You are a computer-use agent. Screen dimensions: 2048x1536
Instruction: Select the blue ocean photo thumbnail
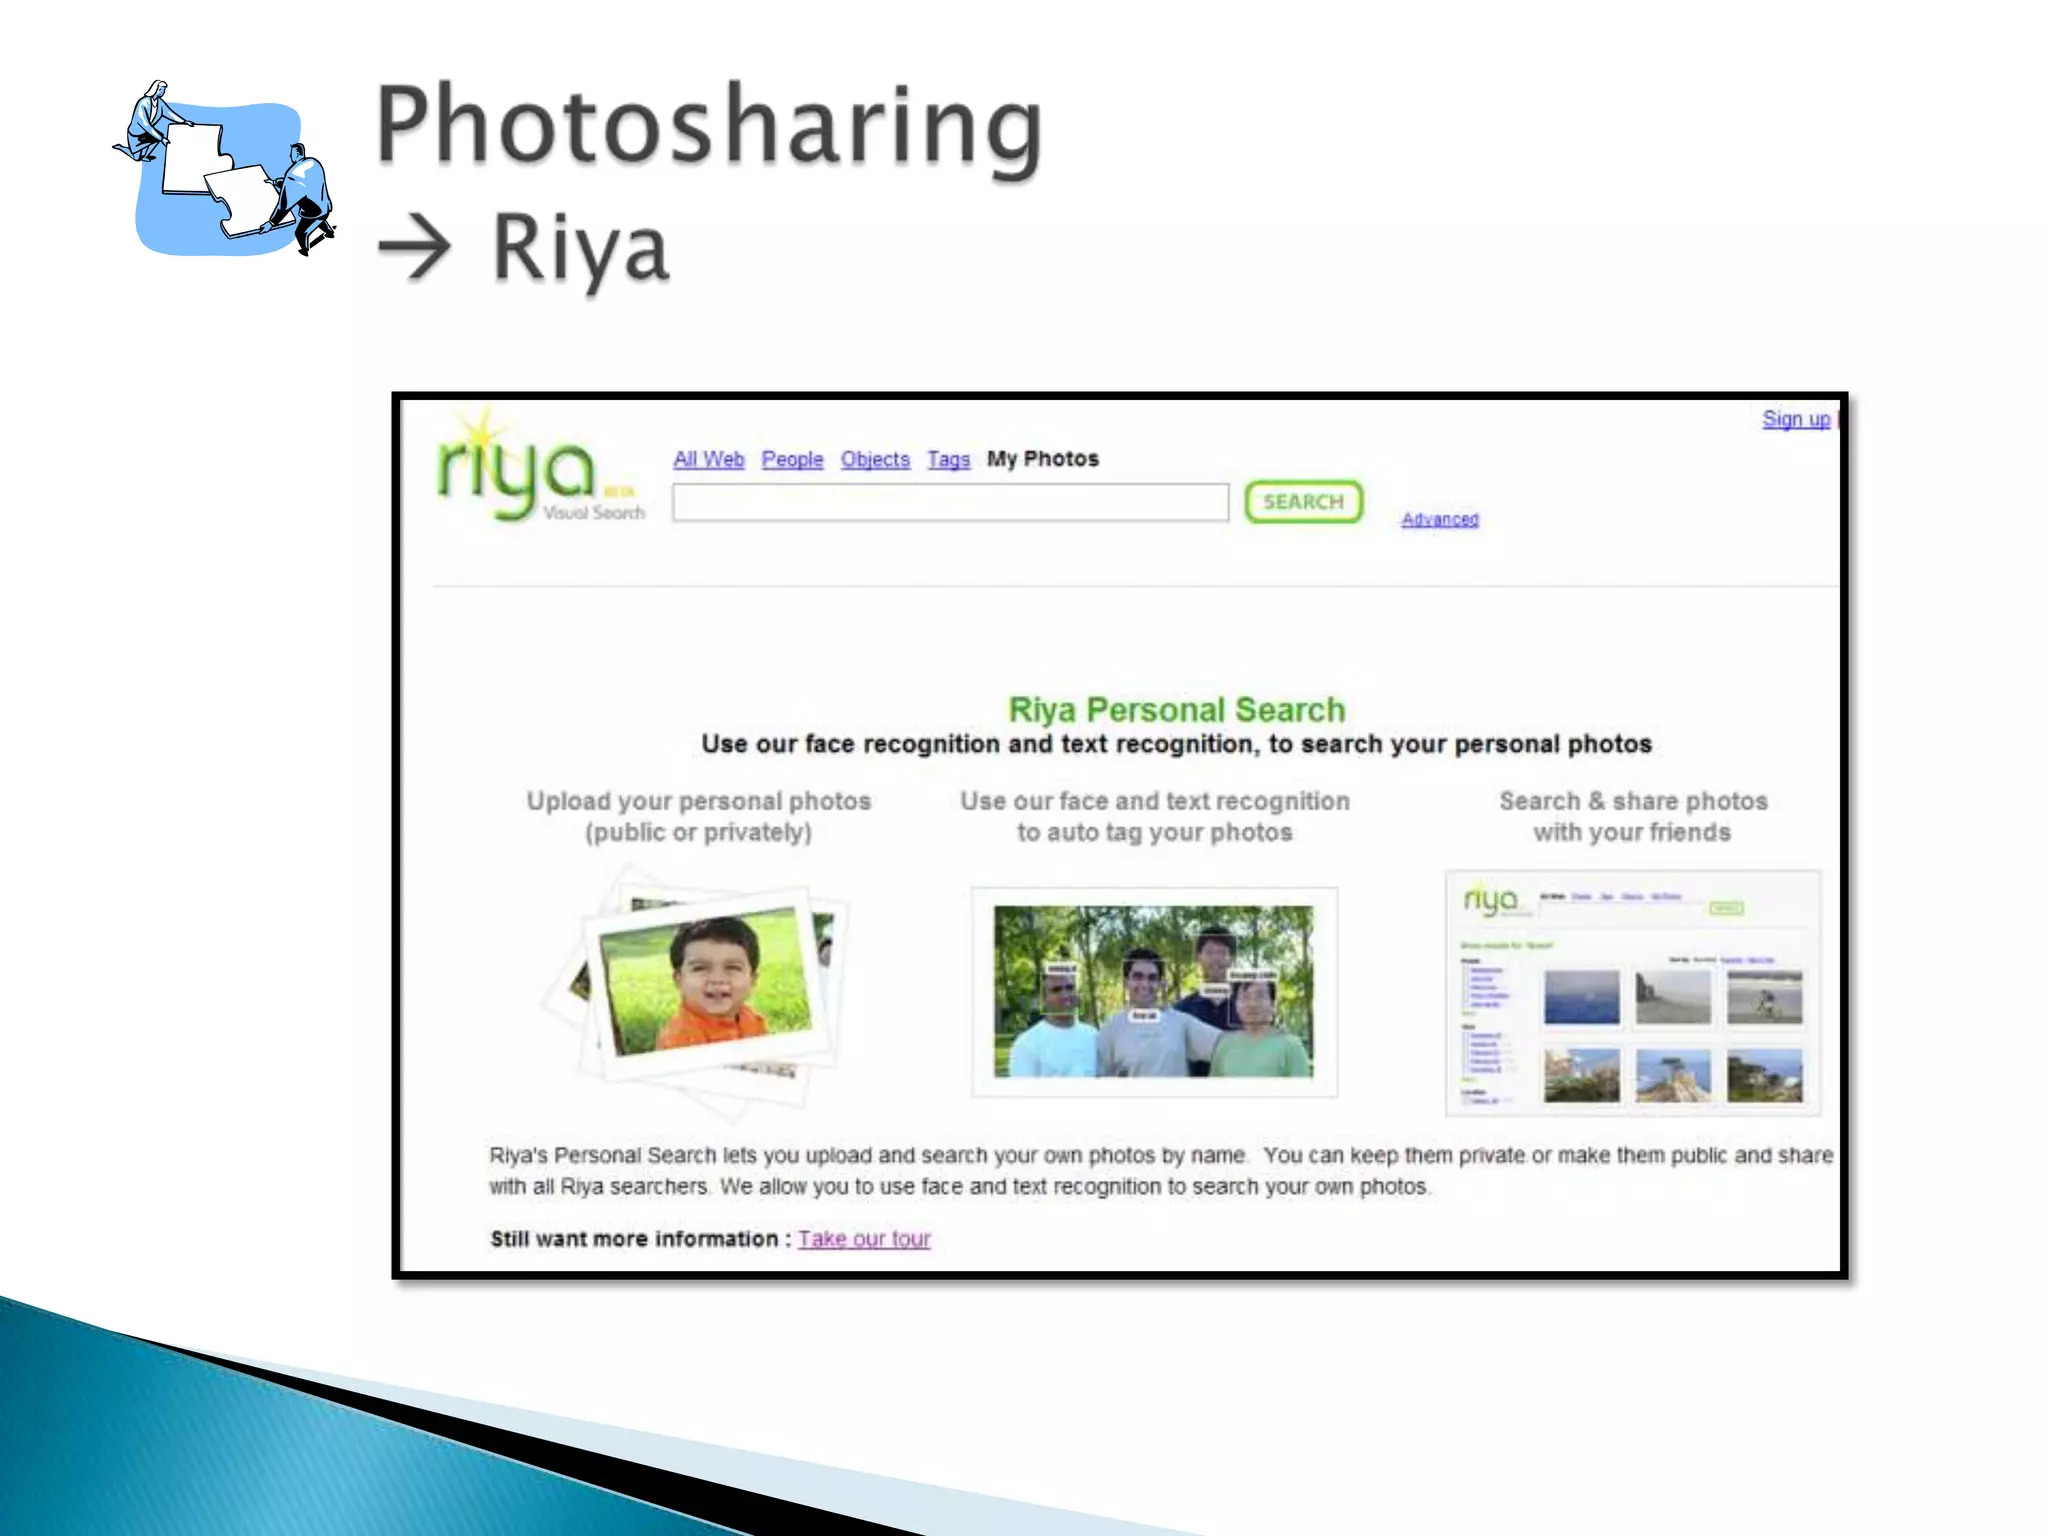tap(1580, 997)
